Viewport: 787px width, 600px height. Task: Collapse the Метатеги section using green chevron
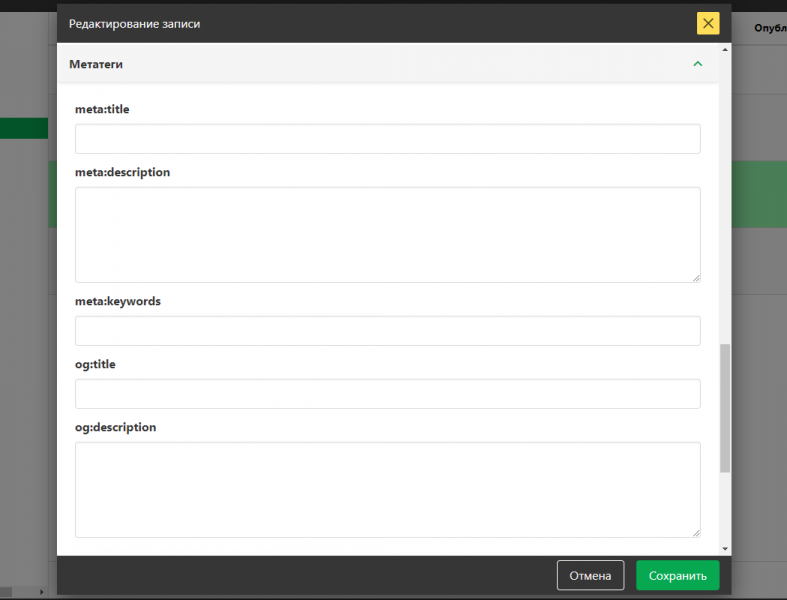pos(698,64)
